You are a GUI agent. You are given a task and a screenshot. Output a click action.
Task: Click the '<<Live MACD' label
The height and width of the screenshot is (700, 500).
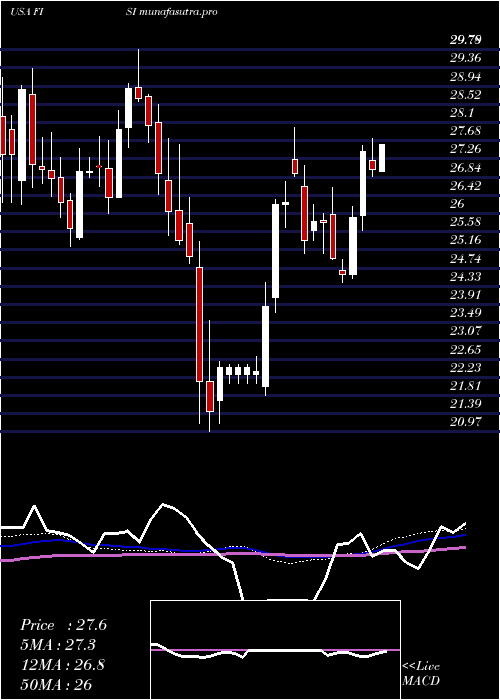point(421,674)
